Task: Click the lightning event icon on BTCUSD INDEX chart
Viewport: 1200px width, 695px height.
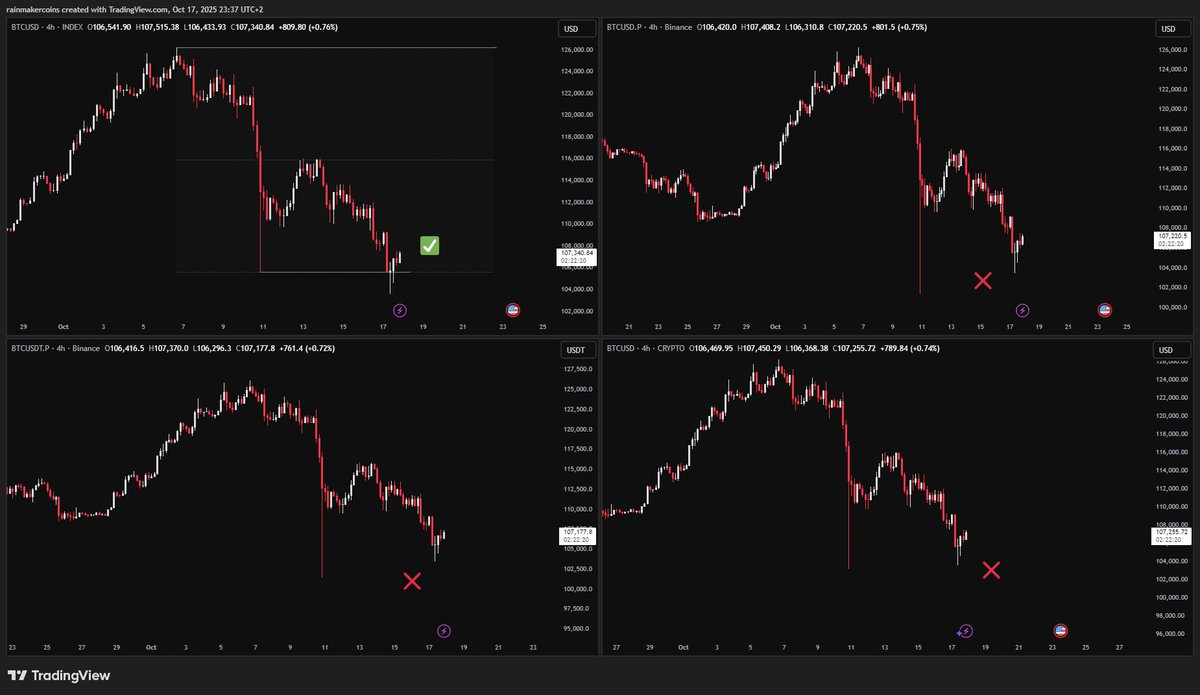Action: [400, 310]
